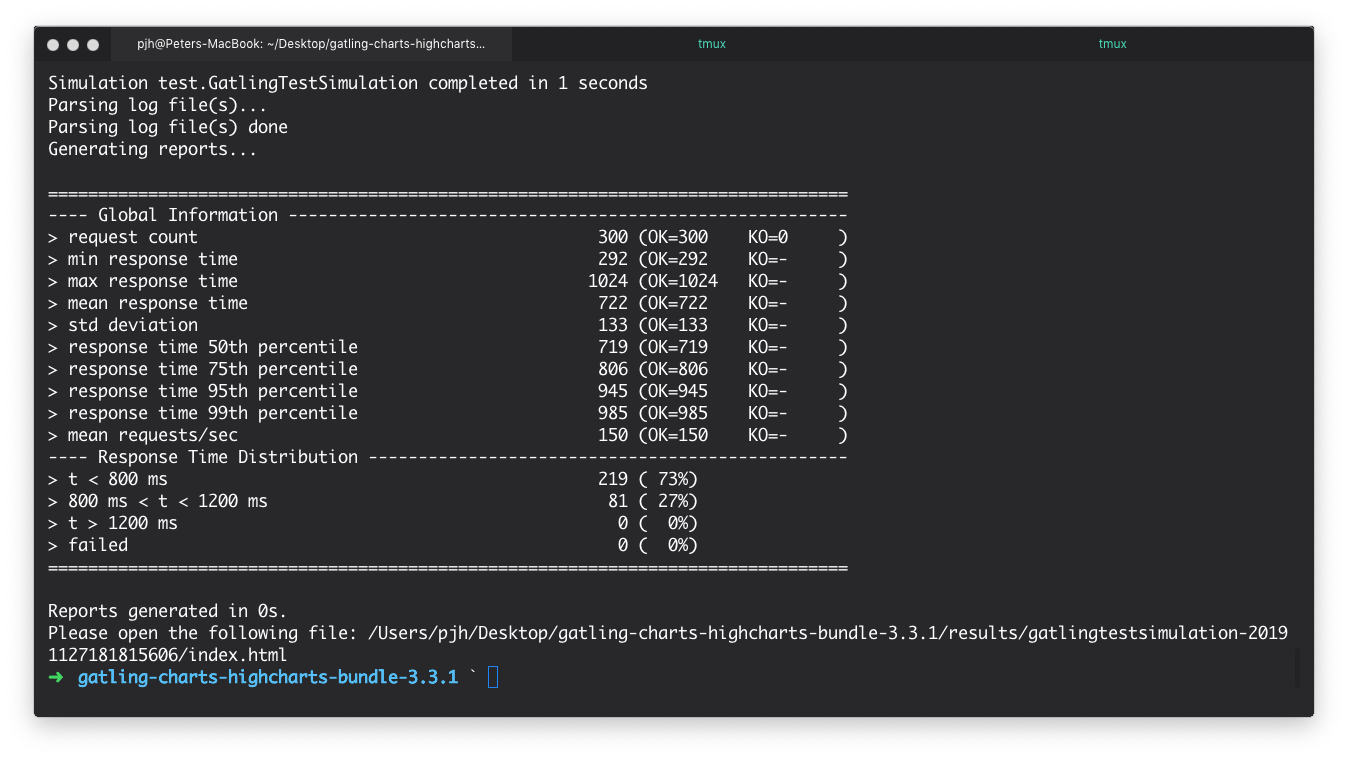The image size is (1348, 759).
Task: Click the first 'Parsing log file(s)...' line
Action: click(x=158, y=105)
